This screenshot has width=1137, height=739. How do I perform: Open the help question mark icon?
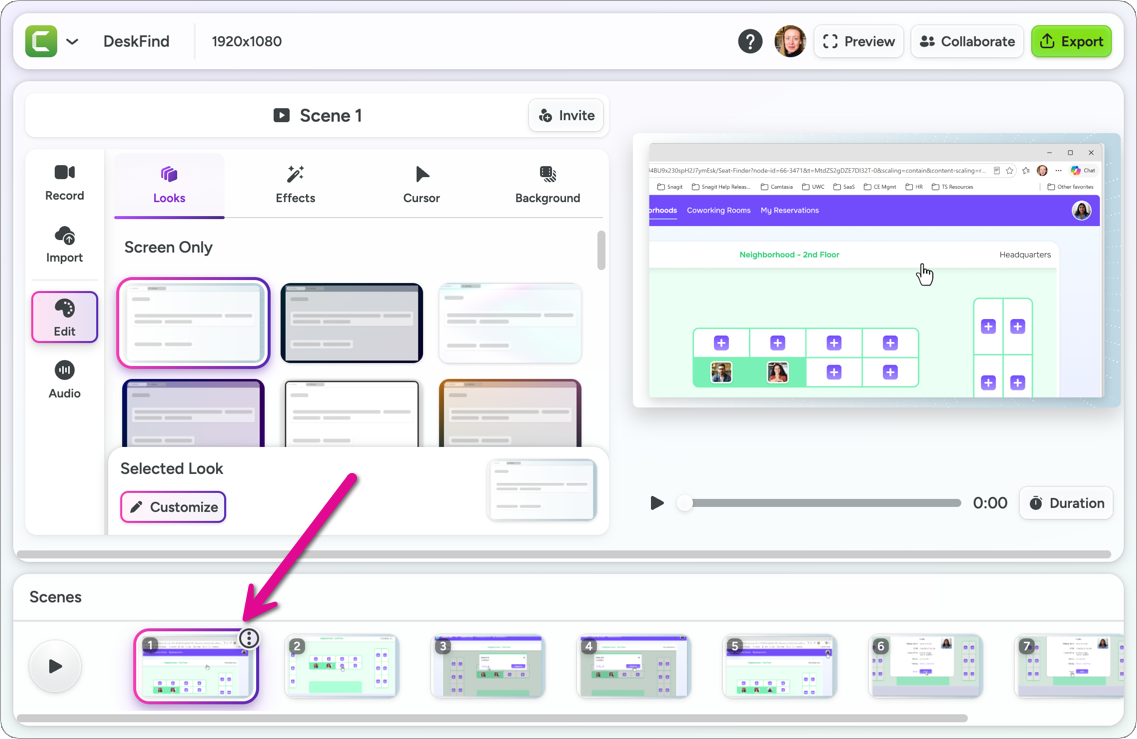(x=750, y=41)
